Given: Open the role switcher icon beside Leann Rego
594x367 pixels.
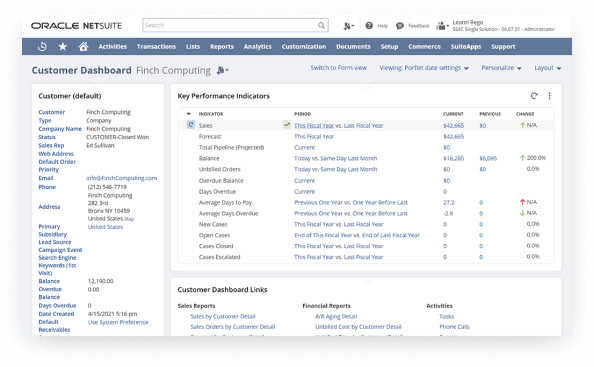Looking at the screenshot, I should [442, 26].
